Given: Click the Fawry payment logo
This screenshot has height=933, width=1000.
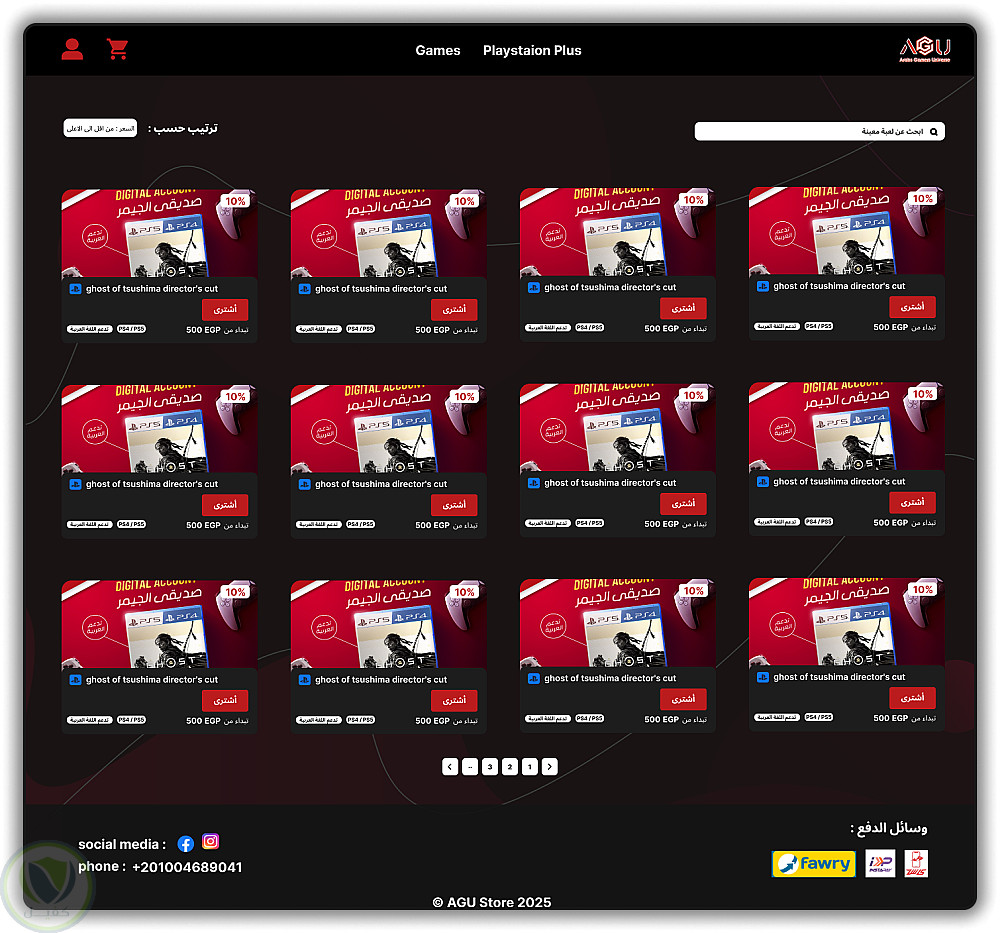Looking at the screenshot, I should point(814,864).
